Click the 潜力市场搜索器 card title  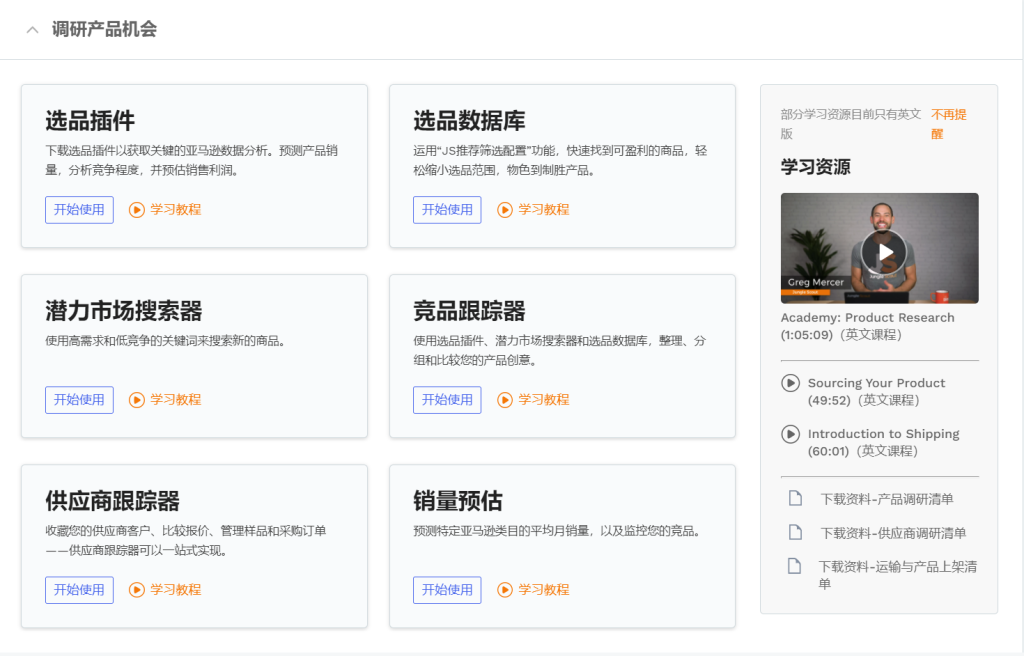(x=124, y=311)
